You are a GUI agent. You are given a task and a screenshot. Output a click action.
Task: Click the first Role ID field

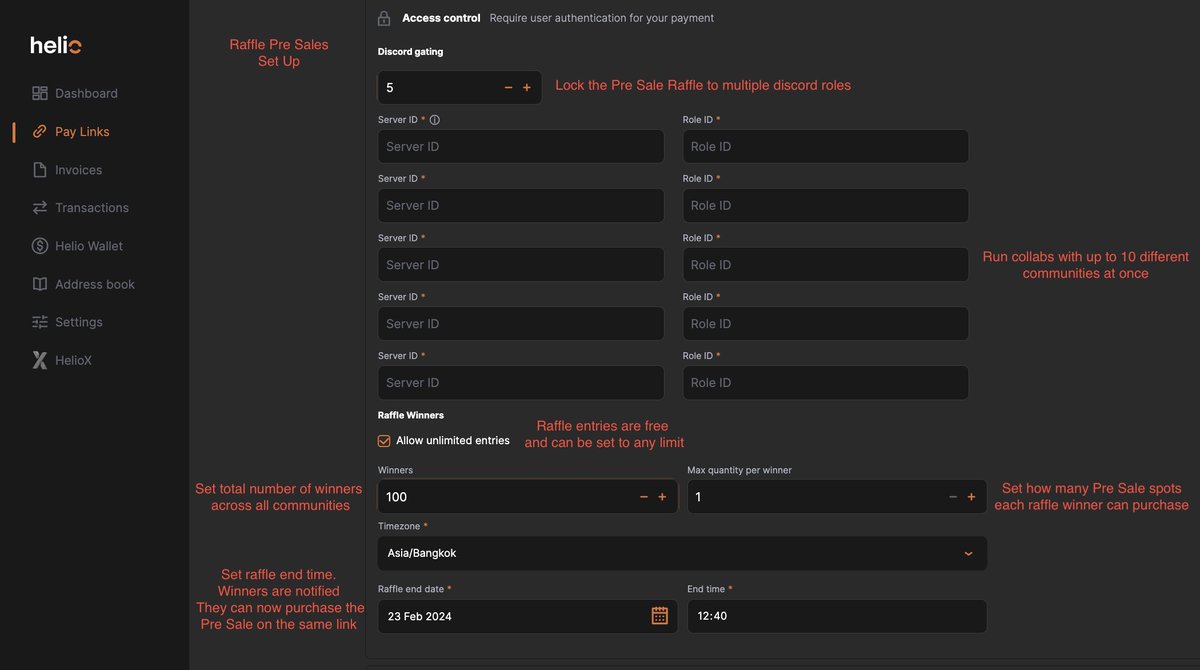(825, 146)
